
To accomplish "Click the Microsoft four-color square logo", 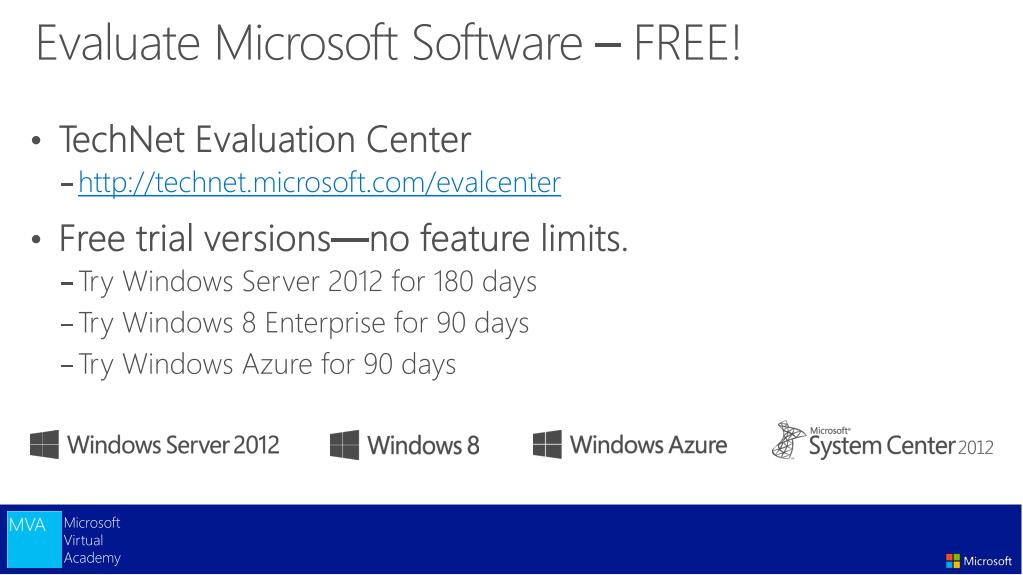I will 953,561.
